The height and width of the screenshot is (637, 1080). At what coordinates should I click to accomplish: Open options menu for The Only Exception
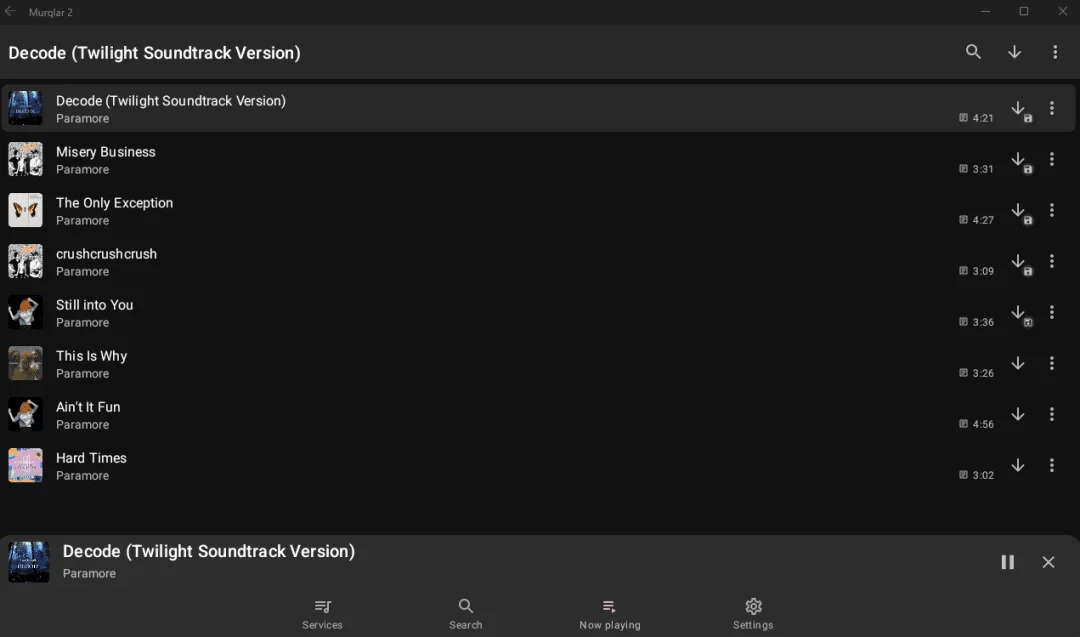[1051, 210]
